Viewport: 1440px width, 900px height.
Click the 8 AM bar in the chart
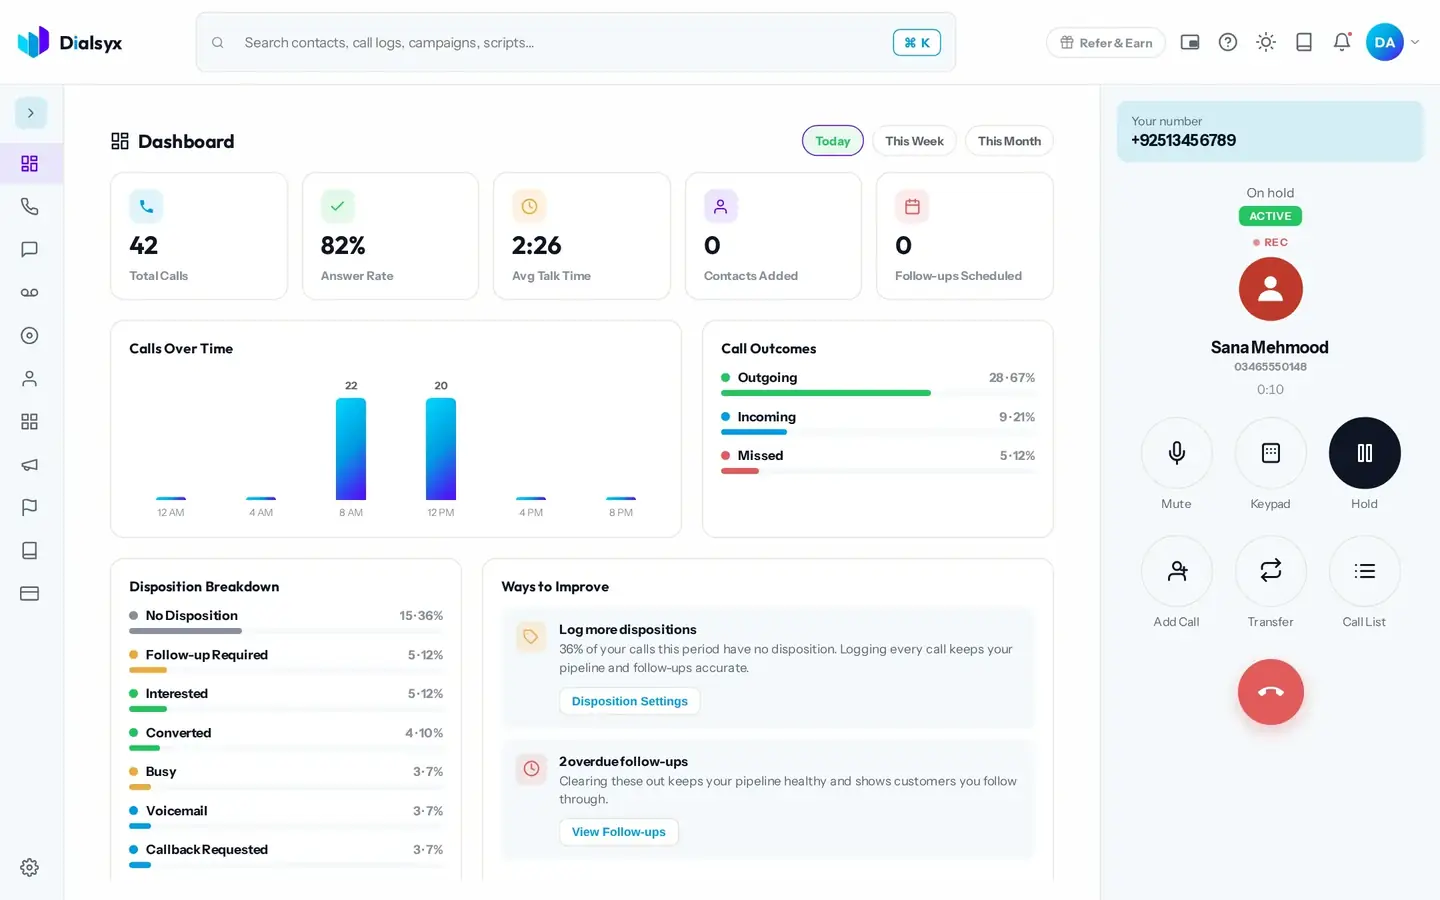point(351,449)
